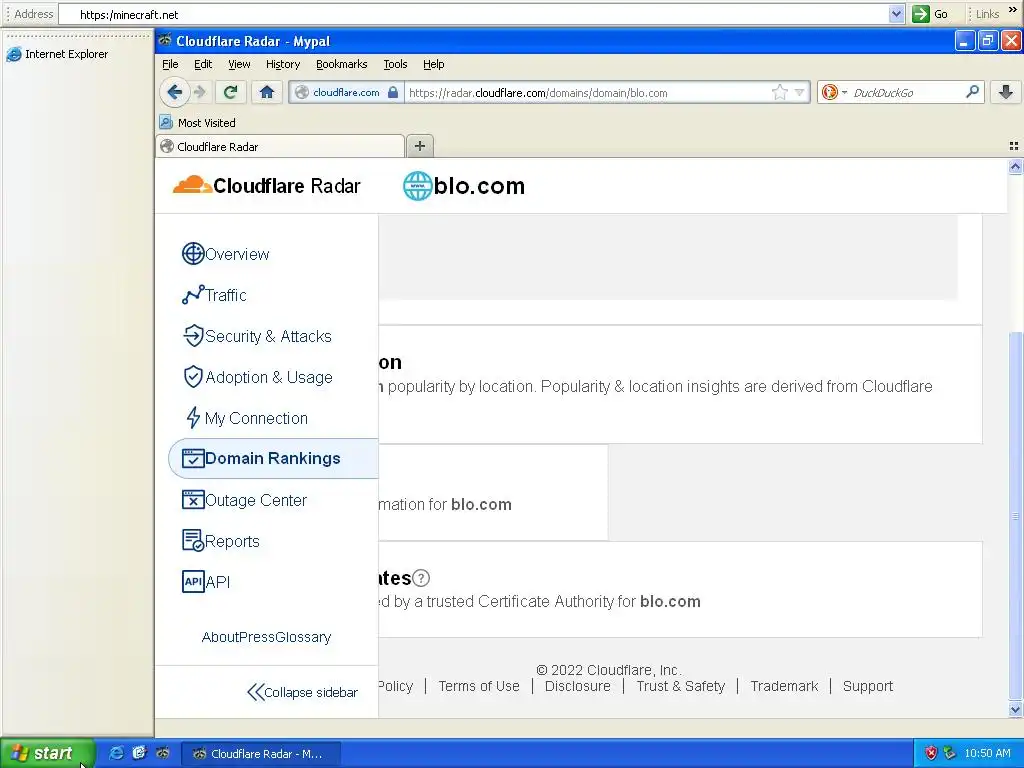Open the browser home page icon

coord(266,93)
